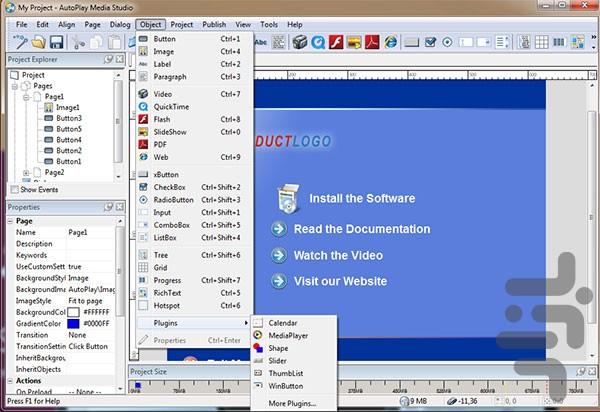Collapse the Pages tree node
This screenshot has width=600, height=412.
pyautogui.click(x=15, y=86)
